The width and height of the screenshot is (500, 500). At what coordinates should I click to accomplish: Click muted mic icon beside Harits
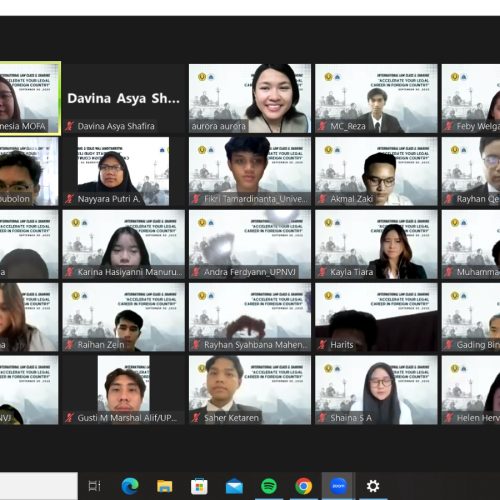(x=322, y=345)
